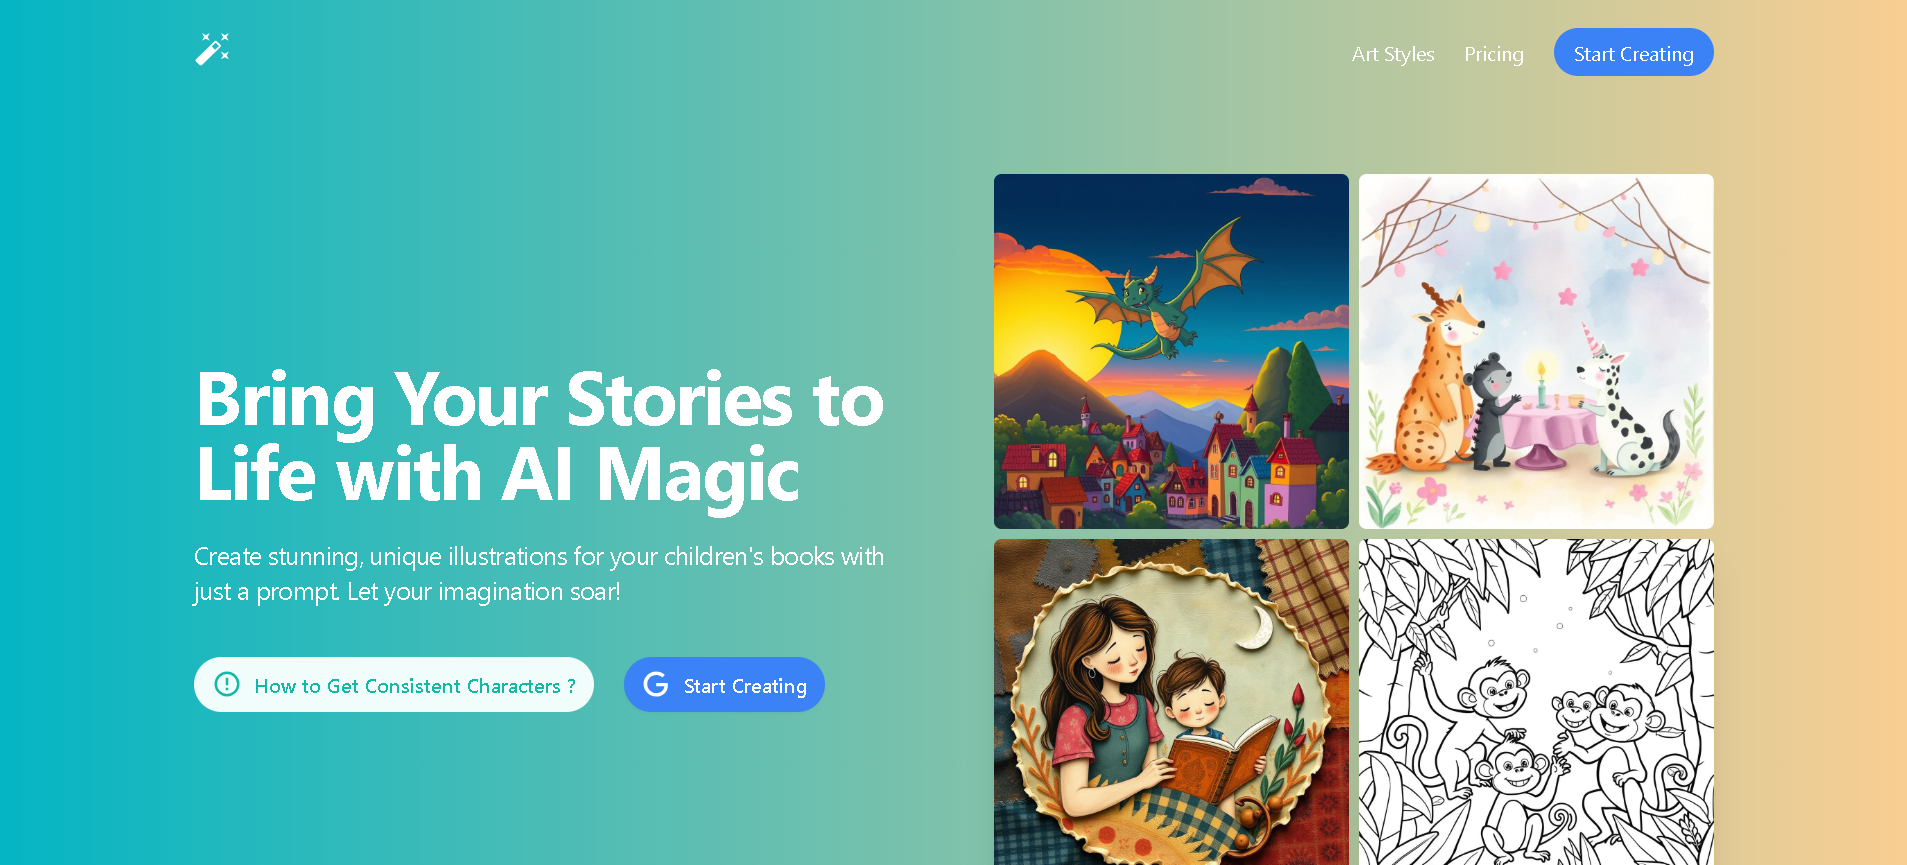The height and width of the screenshot is (865, 1907).
Task: Click the Google G logo icon
Action: click(x=656, y=685)
